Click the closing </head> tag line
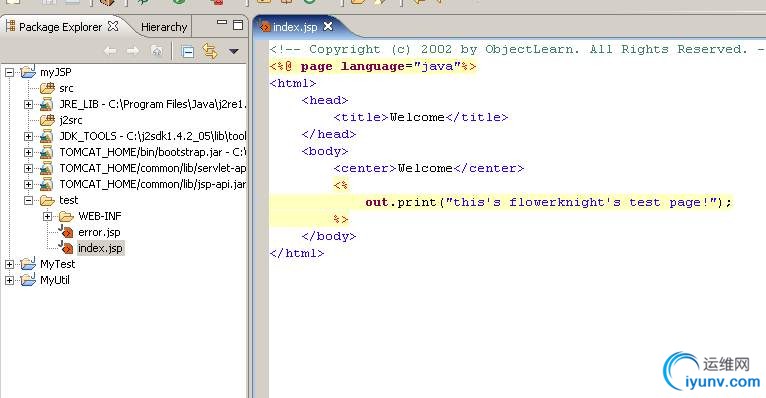Screen dimensions: 766x398 [329, 134]
